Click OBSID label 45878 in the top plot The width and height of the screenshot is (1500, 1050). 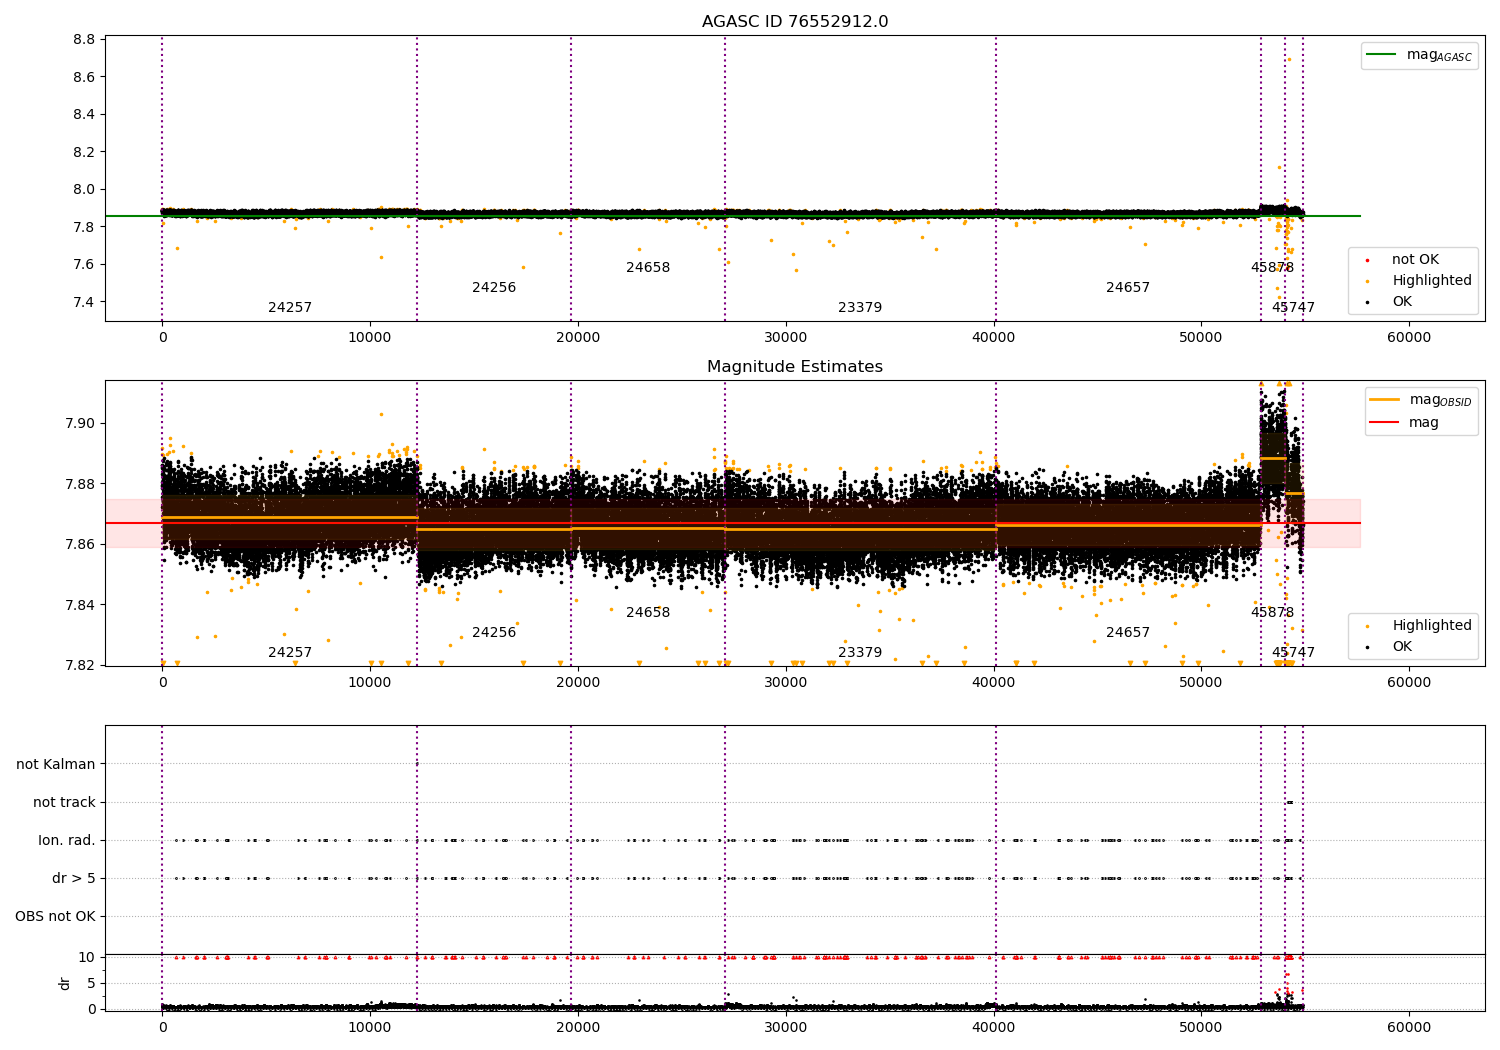pyautogui.click(x=1272, y=268)
